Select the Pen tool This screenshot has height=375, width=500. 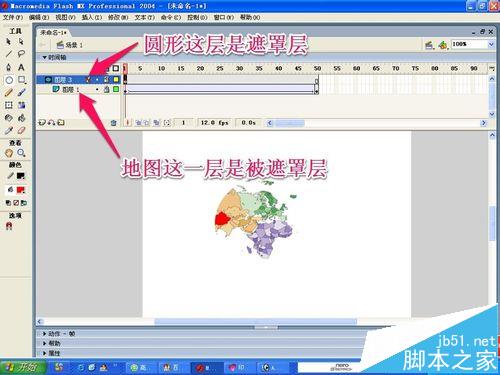9,67
